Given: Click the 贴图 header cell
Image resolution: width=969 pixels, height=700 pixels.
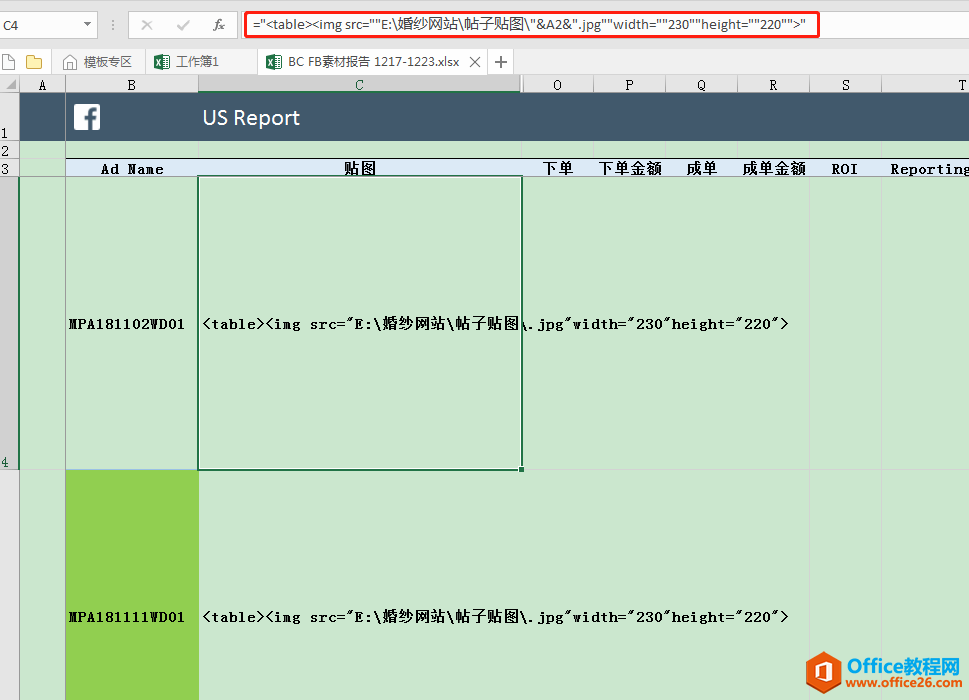Looking at the screenshot, I should pos(359,169).
